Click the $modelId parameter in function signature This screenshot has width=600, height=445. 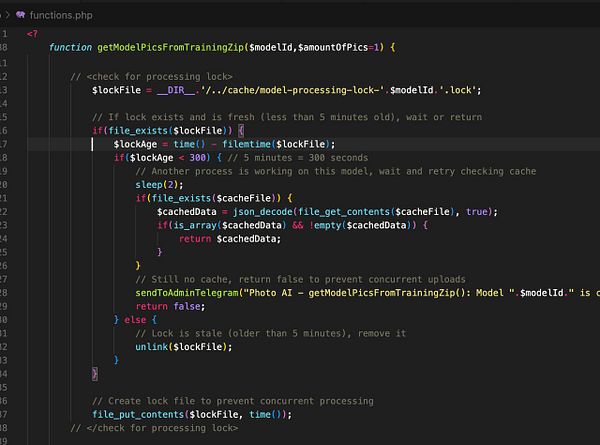[x=271, y=47]
